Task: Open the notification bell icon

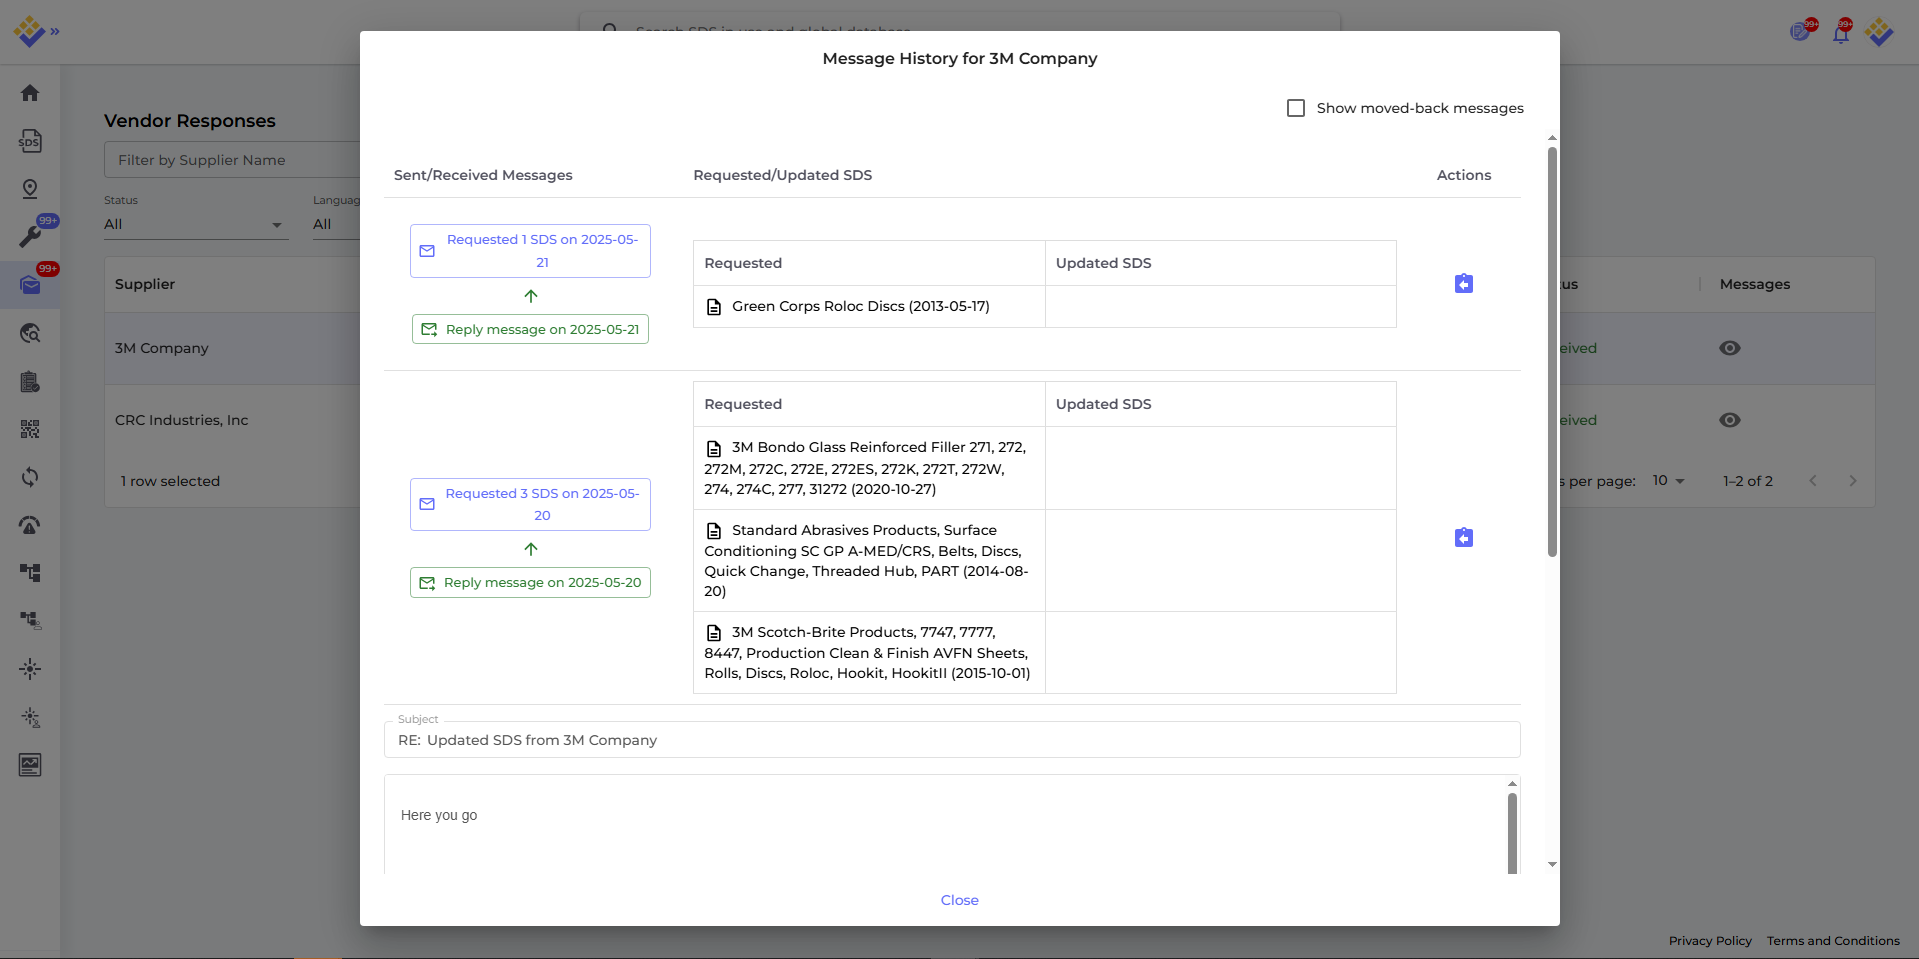Action: click(1841, 32)
